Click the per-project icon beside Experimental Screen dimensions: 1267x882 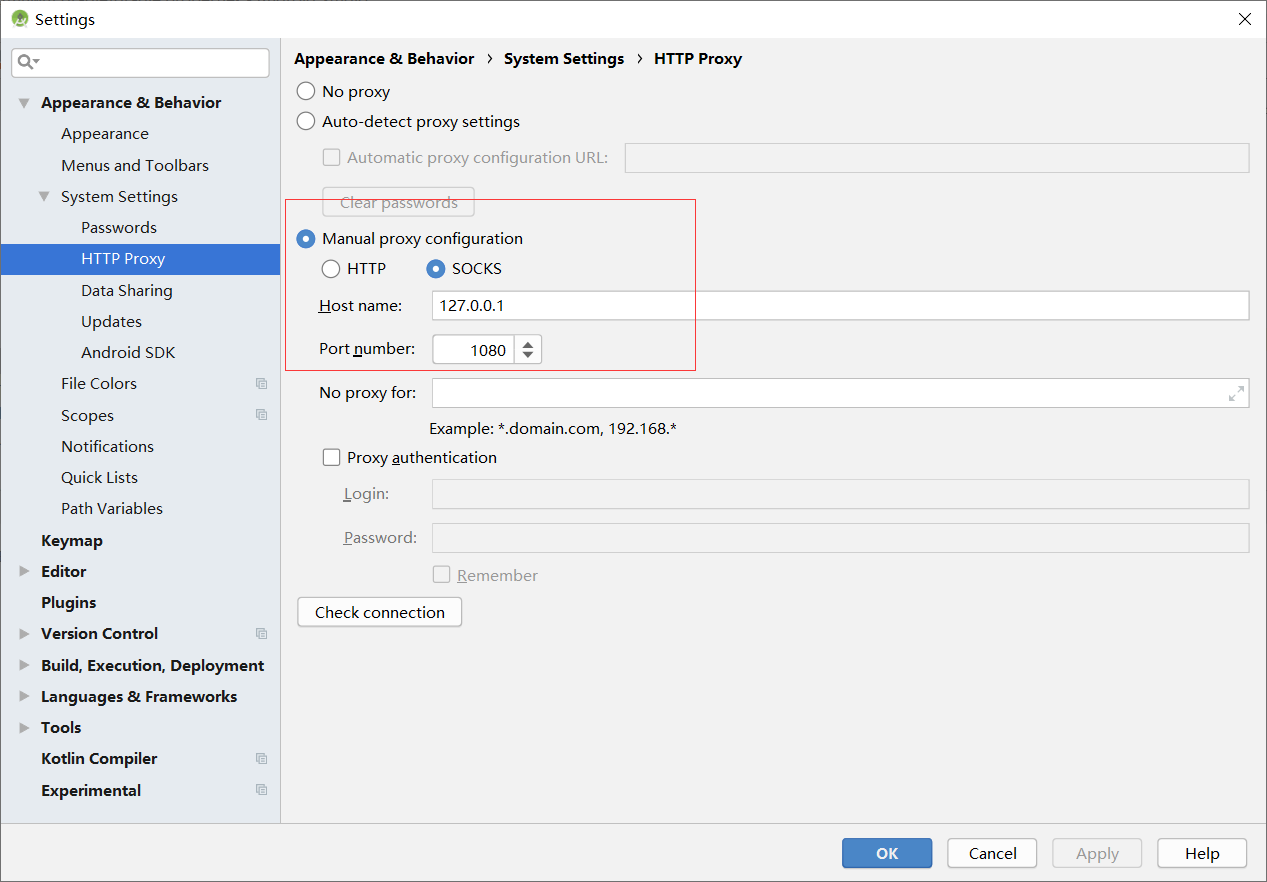coord(261,790)
